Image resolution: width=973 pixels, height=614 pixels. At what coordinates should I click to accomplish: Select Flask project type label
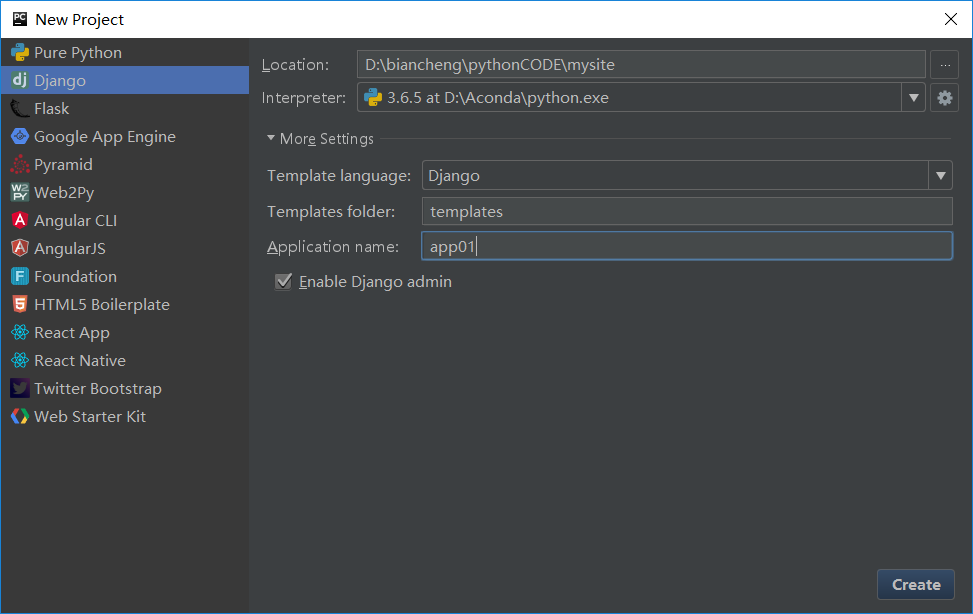[52, 109]
